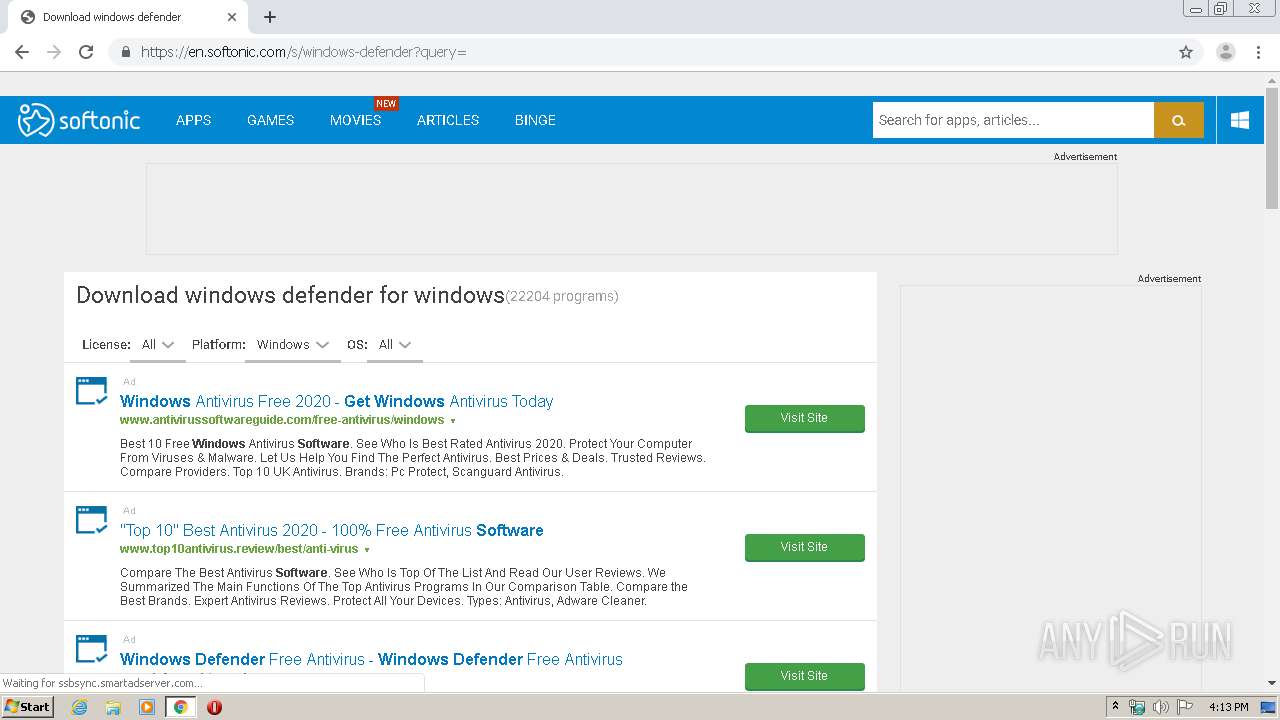Screen dimensions: 1280x720
Task: Launch media player from taskbar
Action: point(147,707)
